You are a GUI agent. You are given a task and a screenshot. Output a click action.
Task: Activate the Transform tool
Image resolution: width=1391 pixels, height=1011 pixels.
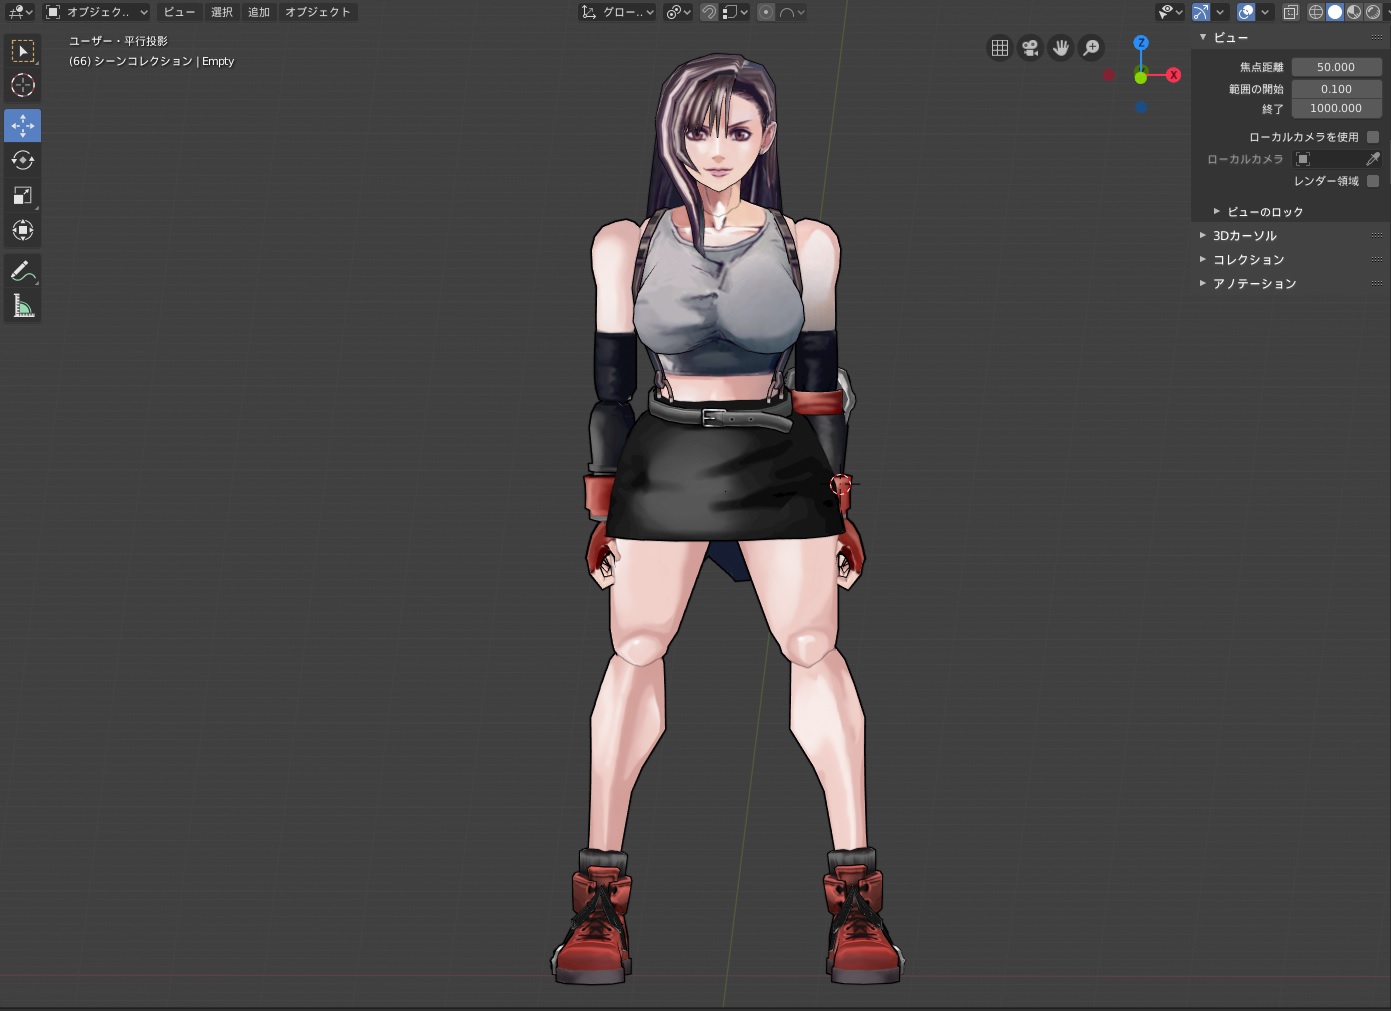click(23, 230)
